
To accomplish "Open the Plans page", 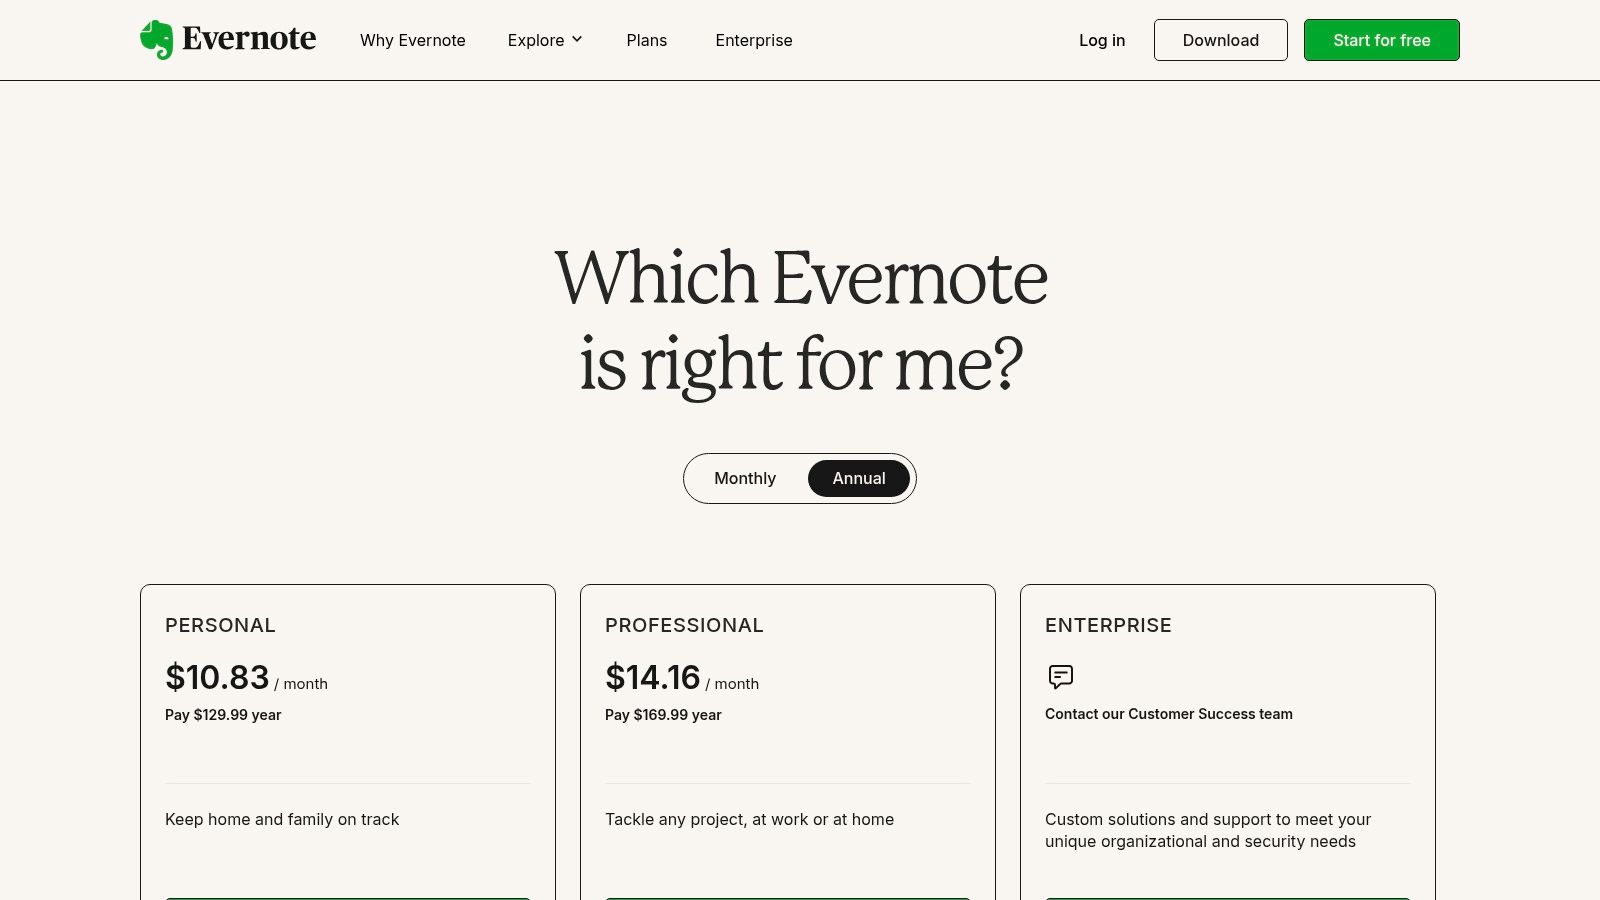I will [646, 40].
